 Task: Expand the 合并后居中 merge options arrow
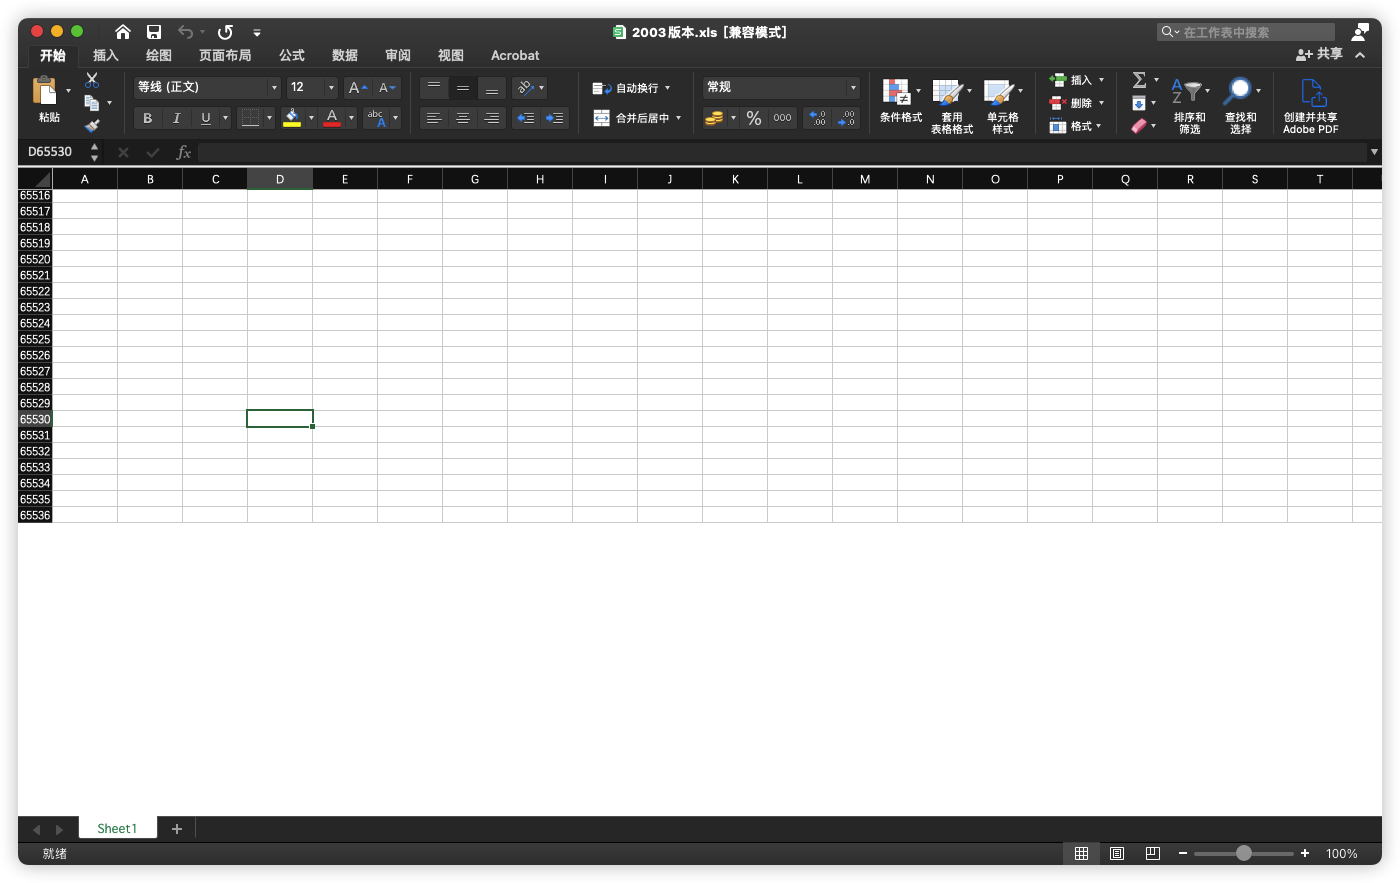point(678,118)
